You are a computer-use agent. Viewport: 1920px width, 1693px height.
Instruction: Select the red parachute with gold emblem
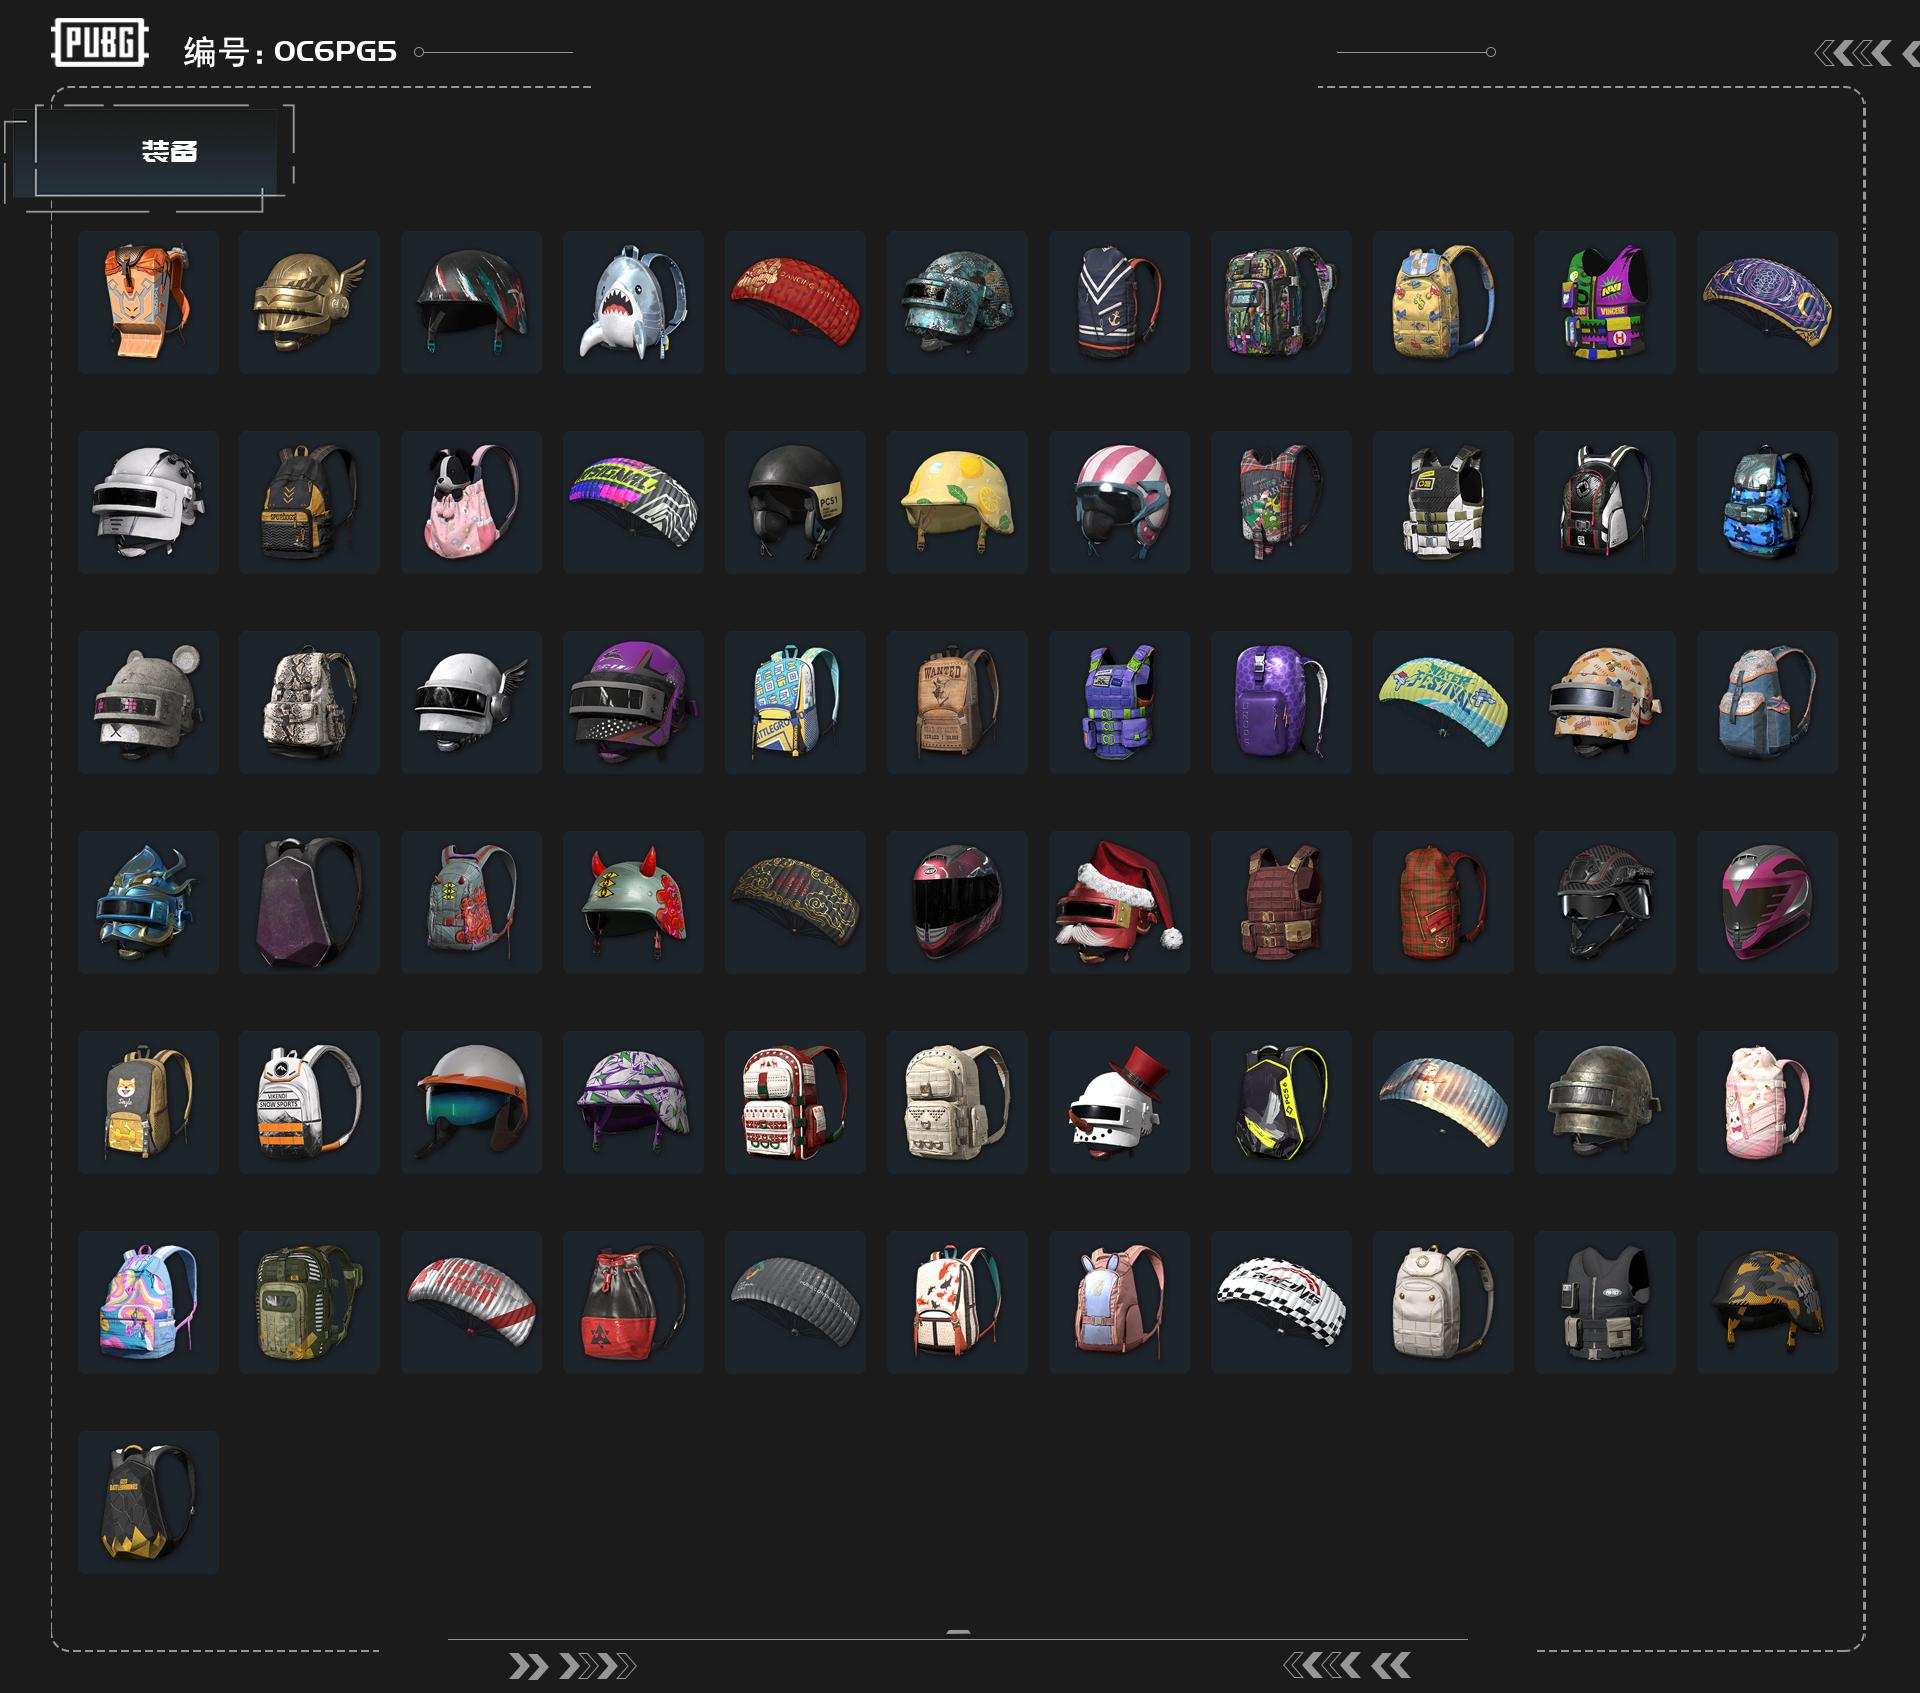[x=795, y=302]
